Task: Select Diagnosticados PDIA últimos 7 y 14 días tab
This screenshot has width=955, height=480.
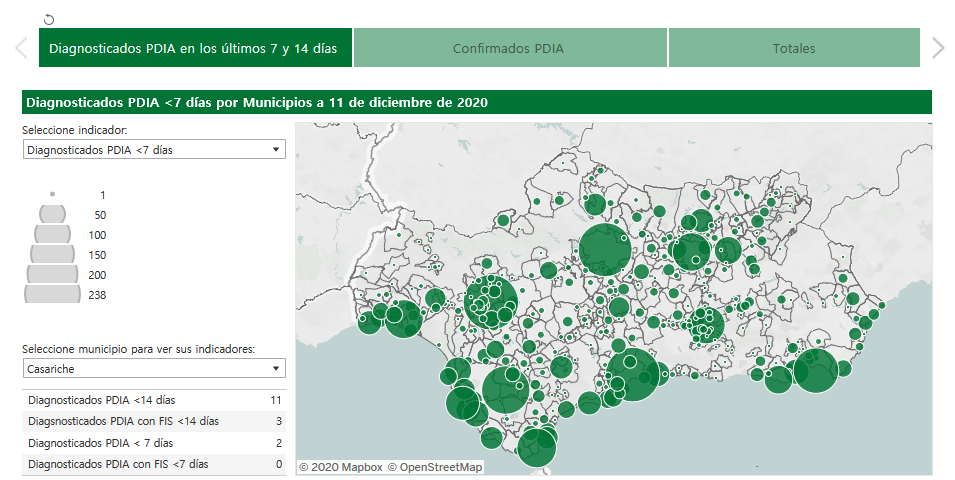Action: 194,48
